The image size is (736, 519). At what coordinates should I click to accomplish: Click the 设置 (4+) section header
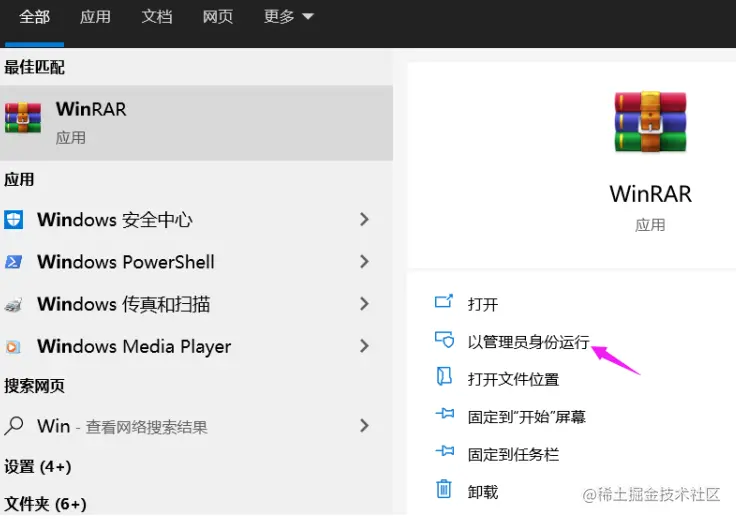[x=38, y=467]
